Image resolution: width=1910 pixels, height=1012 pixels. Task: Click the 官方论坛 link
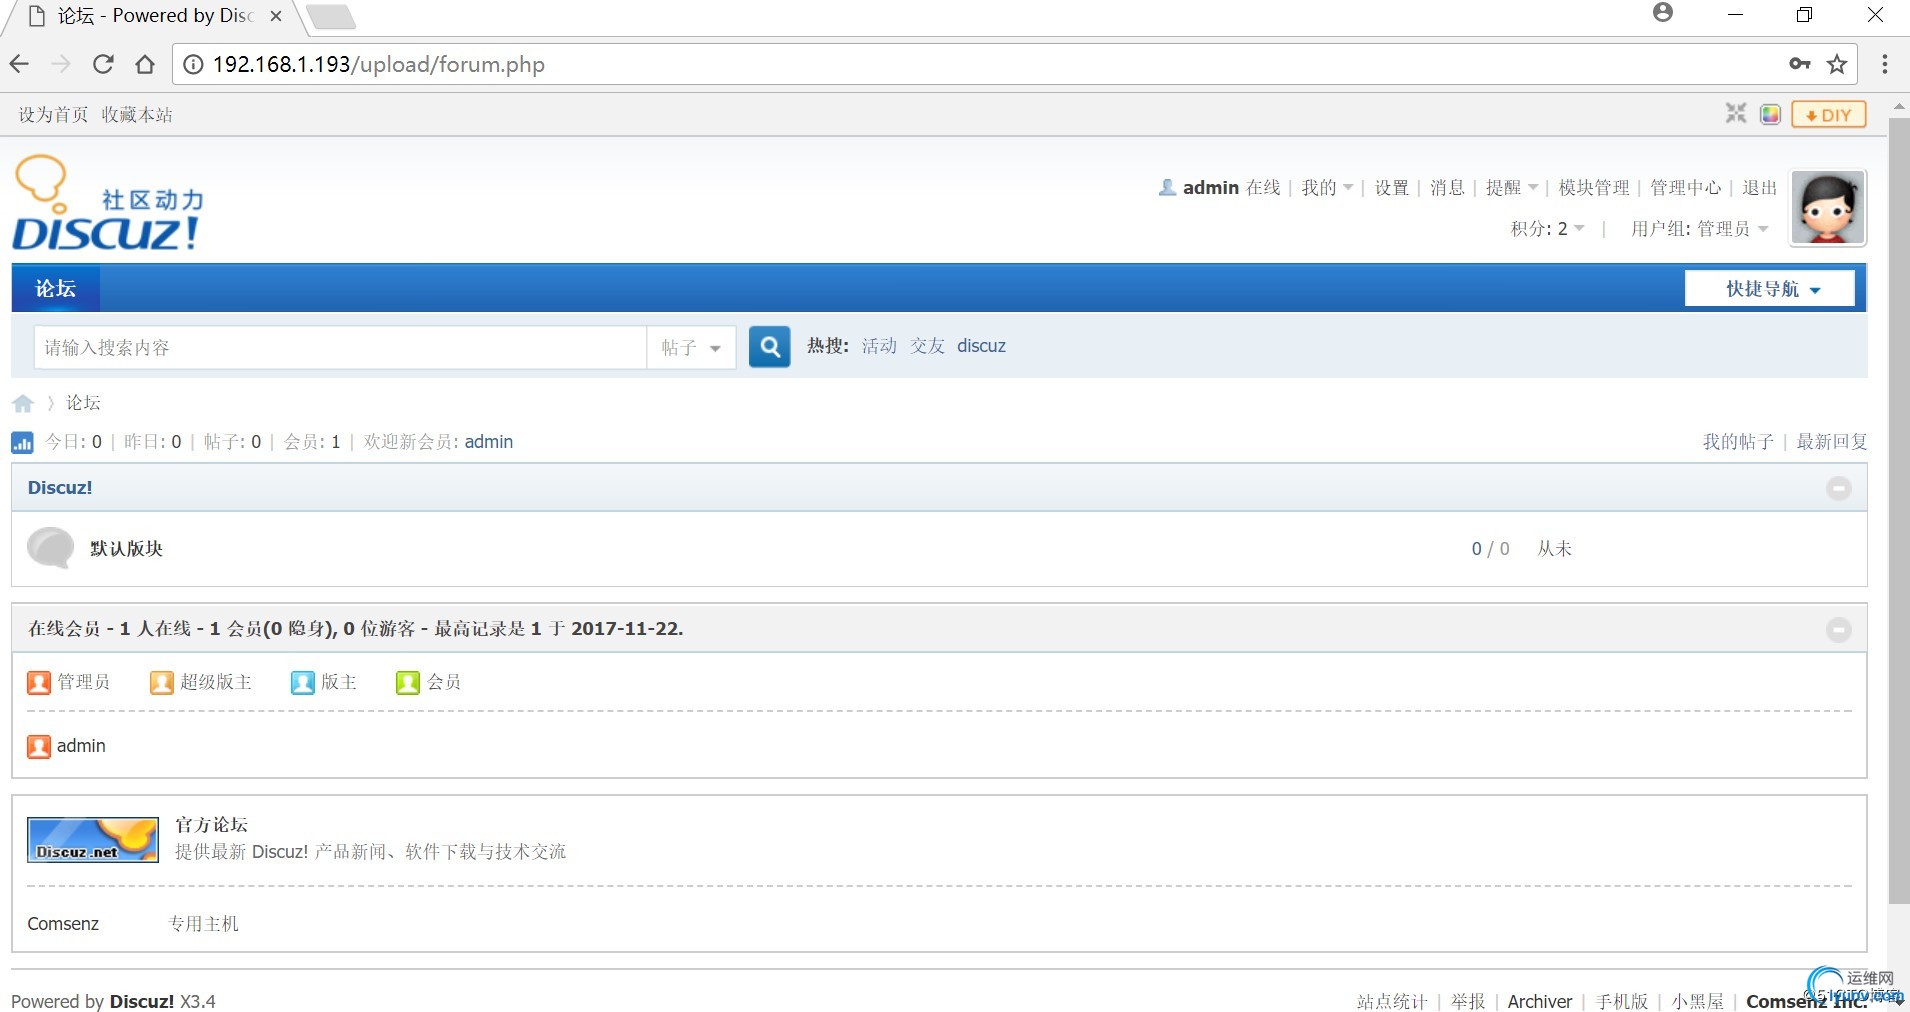pyautogui.click(x=211, y=825)
